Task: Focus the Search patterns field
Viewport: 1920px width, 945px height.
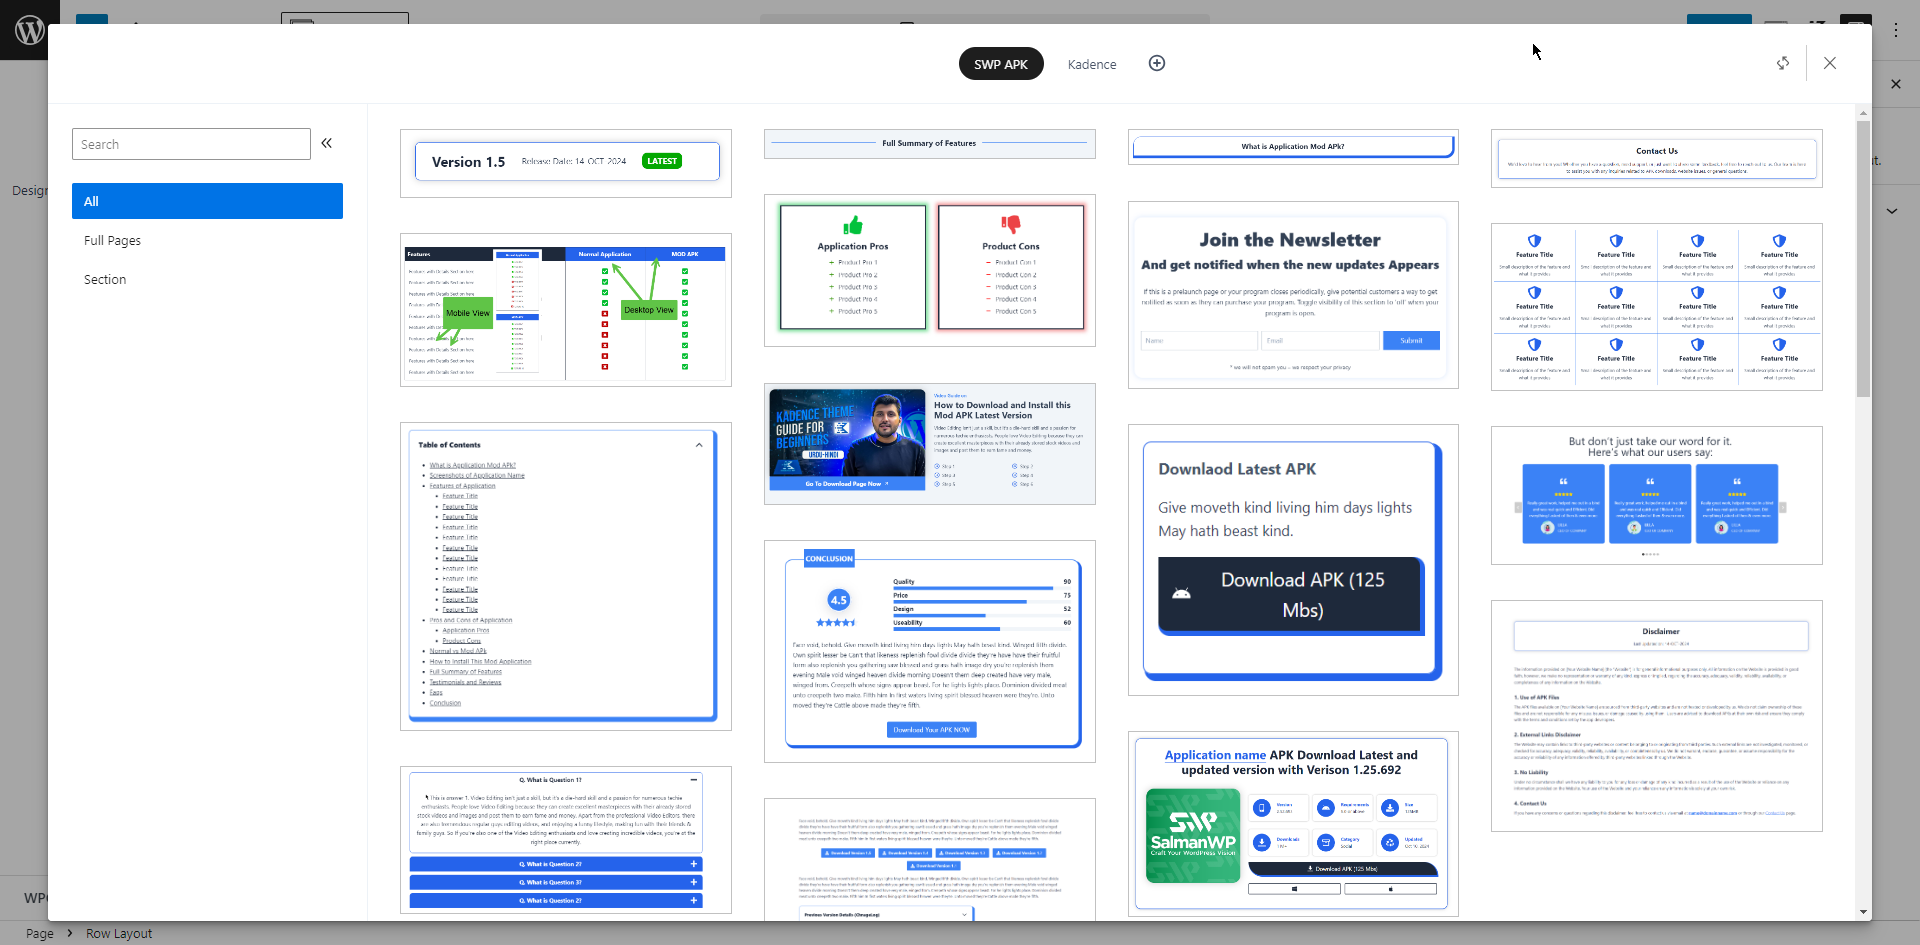Action: coord(191,144)
